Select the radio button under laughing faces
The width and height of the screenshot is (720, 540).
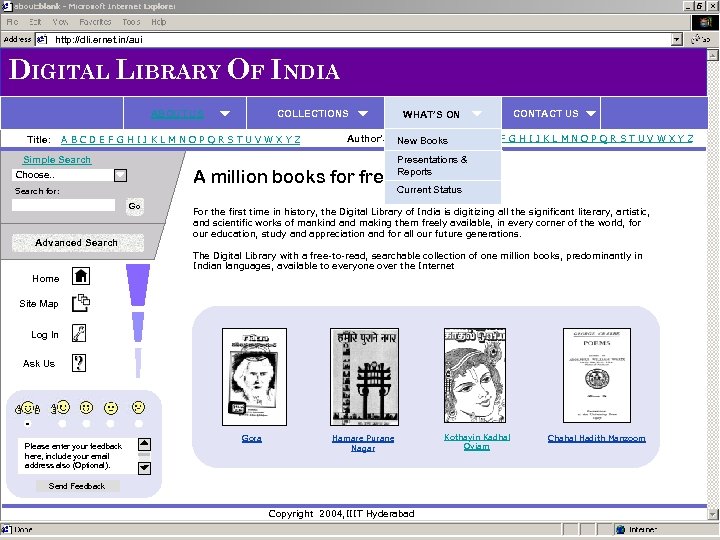[x=28, y=424]
